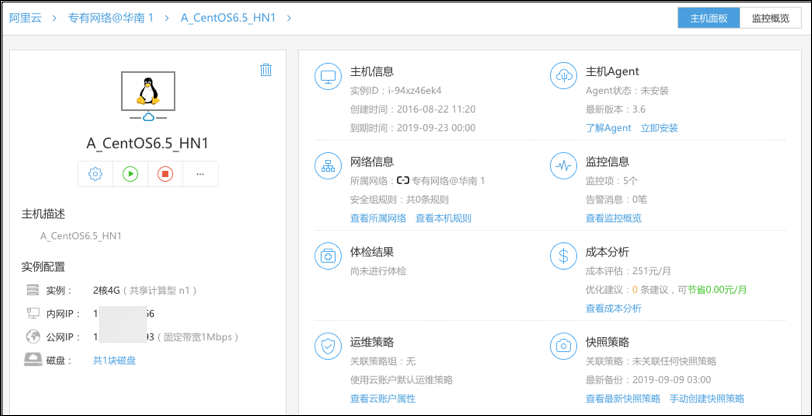Image resolution: width=812 pixels, height=416 pixels.
Task: Open 手动创建快照策略 link
Action: [x=707, y=398]
